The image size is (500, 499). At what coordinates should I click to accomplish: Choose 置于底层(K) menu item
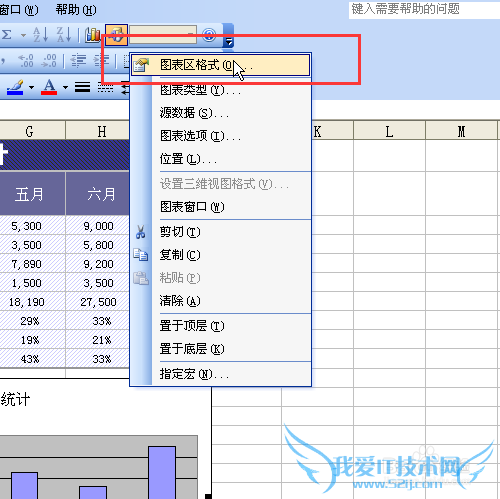[220, 349]
